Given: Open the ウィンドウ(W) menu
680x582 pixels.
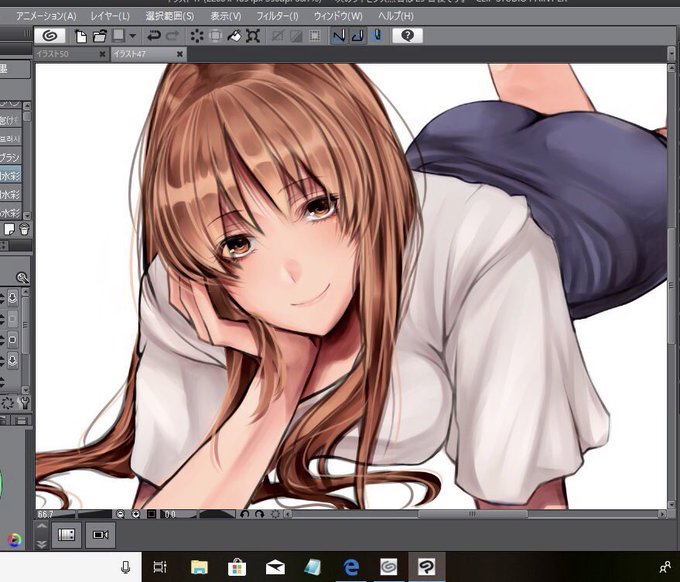Looking at the screenshot, I should 338,16.
